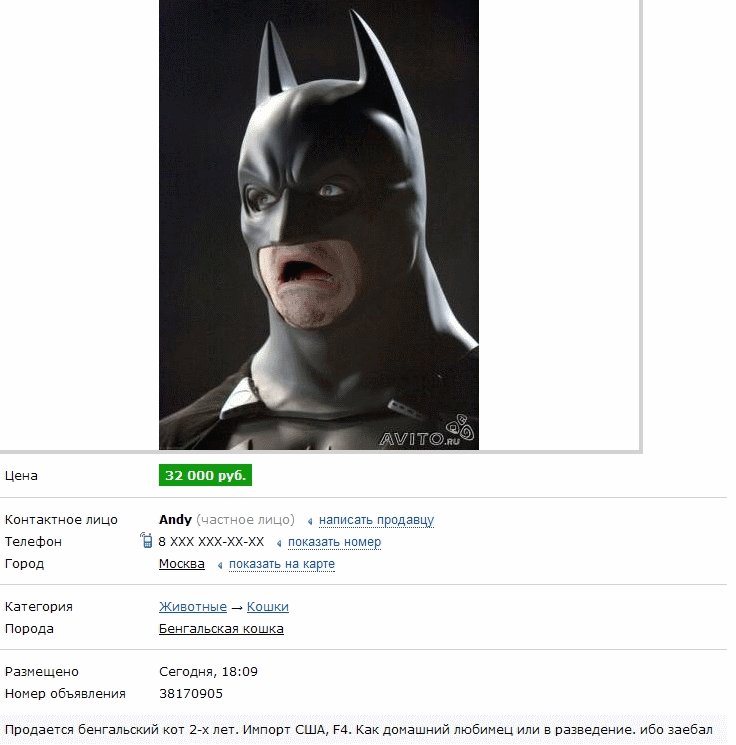Open the Москва city link
This screenshot has height=745, width=736.
click(182, 564)
